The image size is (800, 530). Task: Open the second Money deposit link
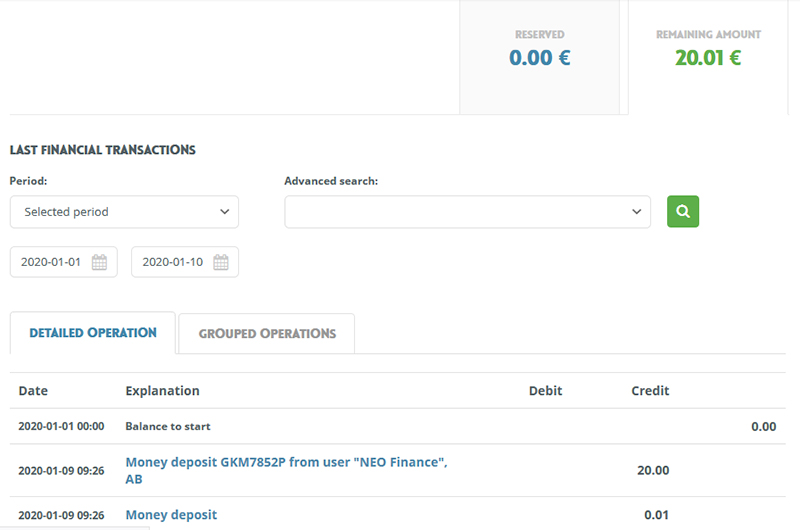[x=171, y=515]
